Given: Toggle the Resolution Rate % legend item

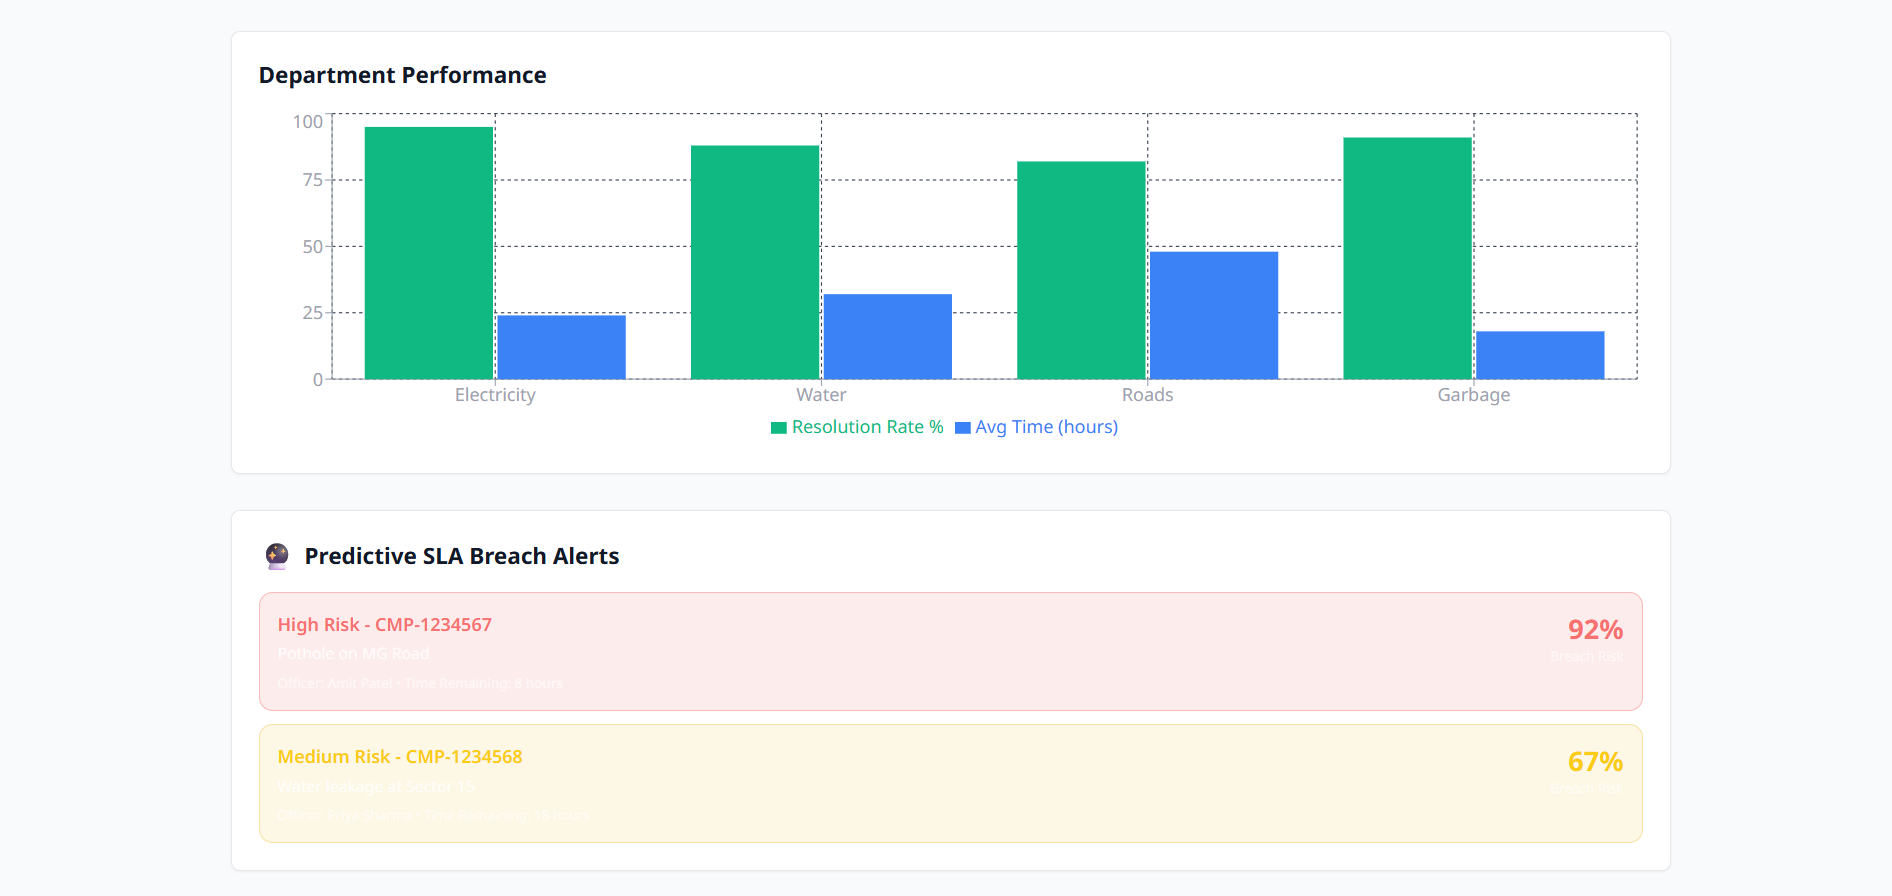Looking at the screenshot, I should [857, 427].
